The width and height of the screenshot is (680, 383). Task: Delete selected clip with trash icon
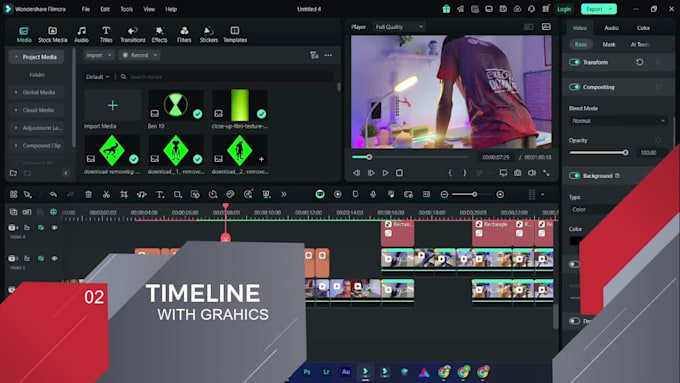coord(88,194)
